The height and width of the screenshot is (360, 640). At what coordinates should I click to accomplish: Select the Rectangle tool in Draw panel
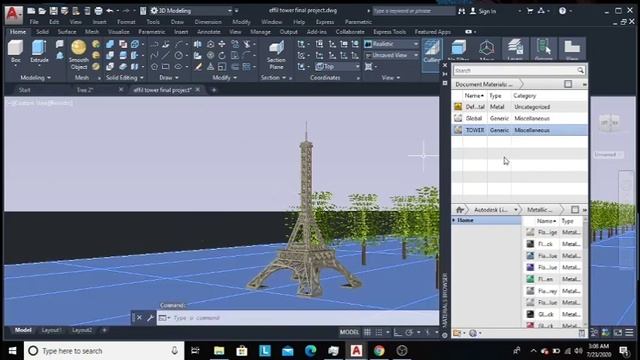[166, 67]
